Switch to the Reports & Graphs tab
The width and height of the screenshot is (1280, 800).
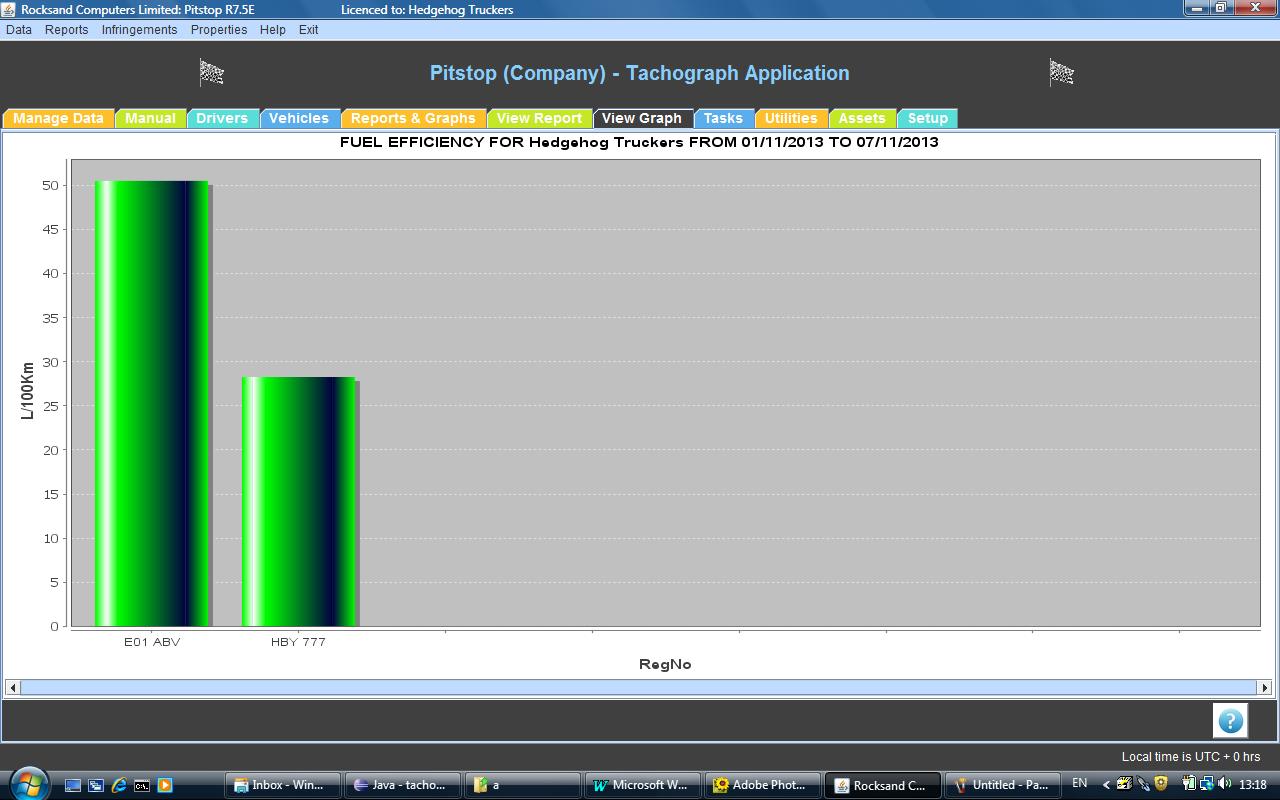413,118
